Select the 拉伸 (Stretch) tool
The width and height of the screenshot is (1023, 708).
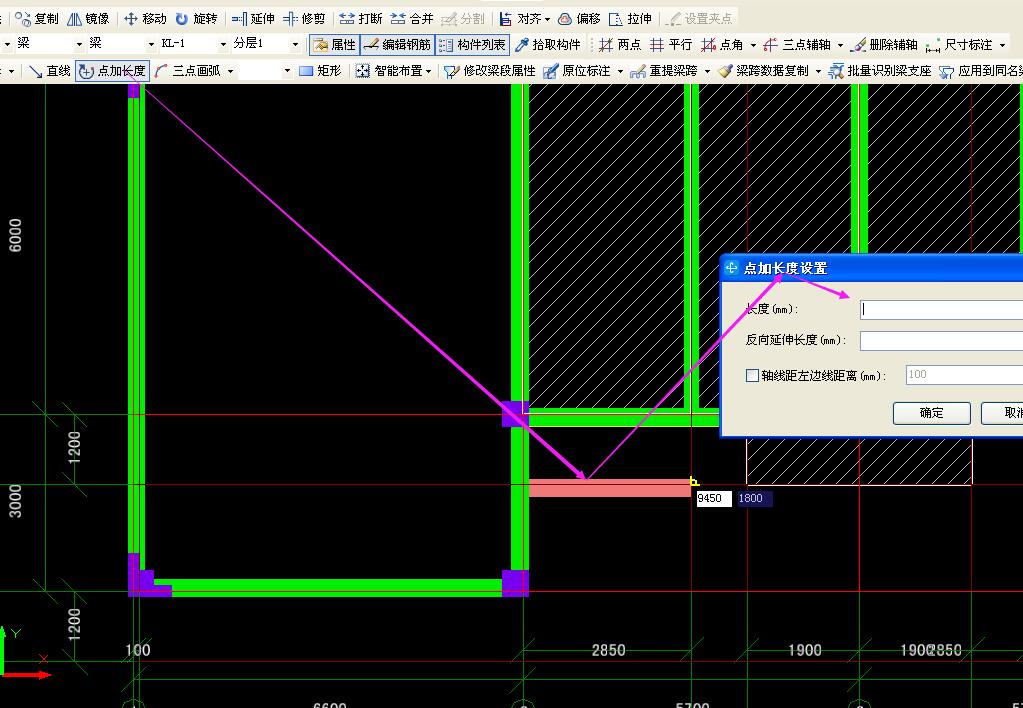click(630, 19)
